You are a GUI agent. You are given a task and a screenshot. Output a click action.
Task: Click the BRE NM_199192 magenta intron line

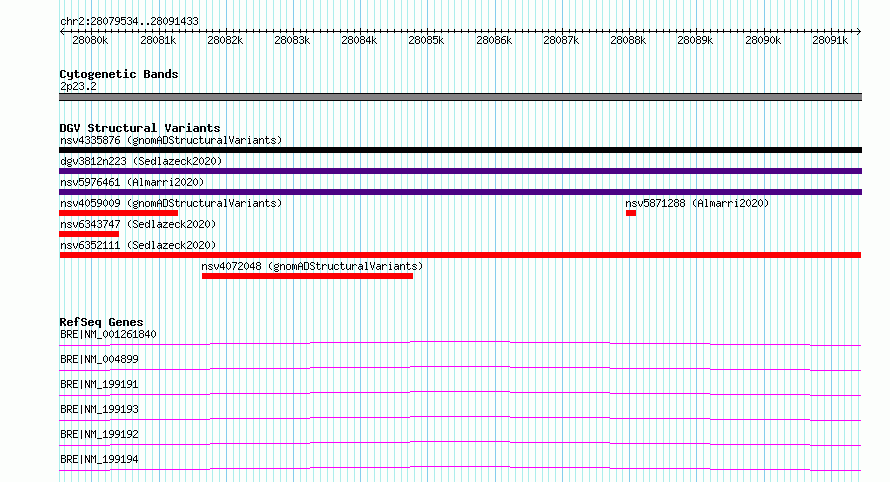(x=460, y=443)
